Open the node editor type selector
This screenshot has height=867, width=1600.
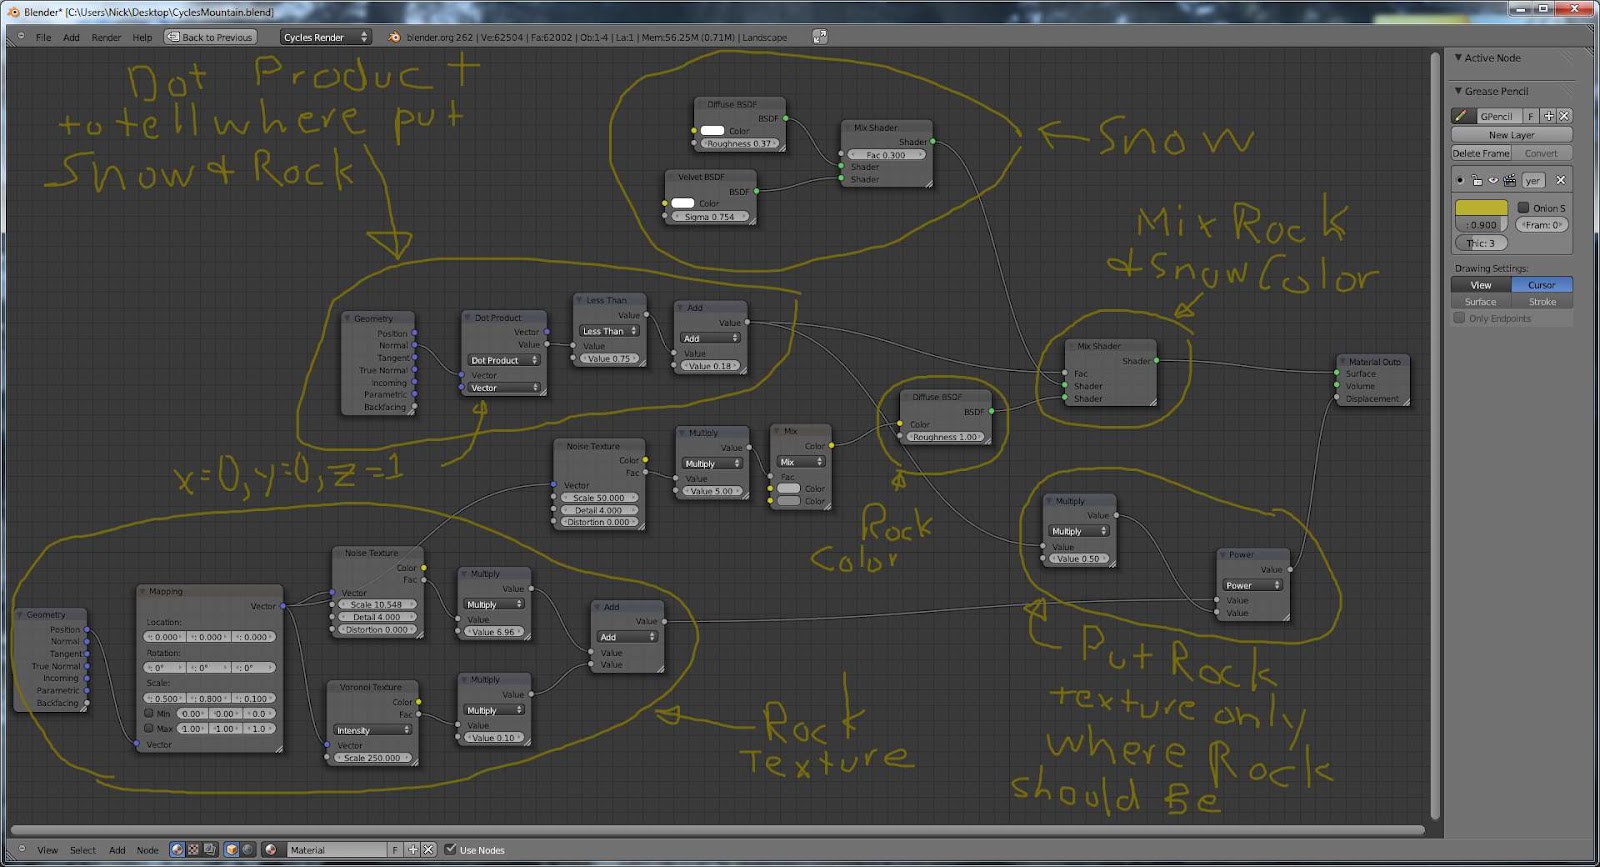point(21,850)
